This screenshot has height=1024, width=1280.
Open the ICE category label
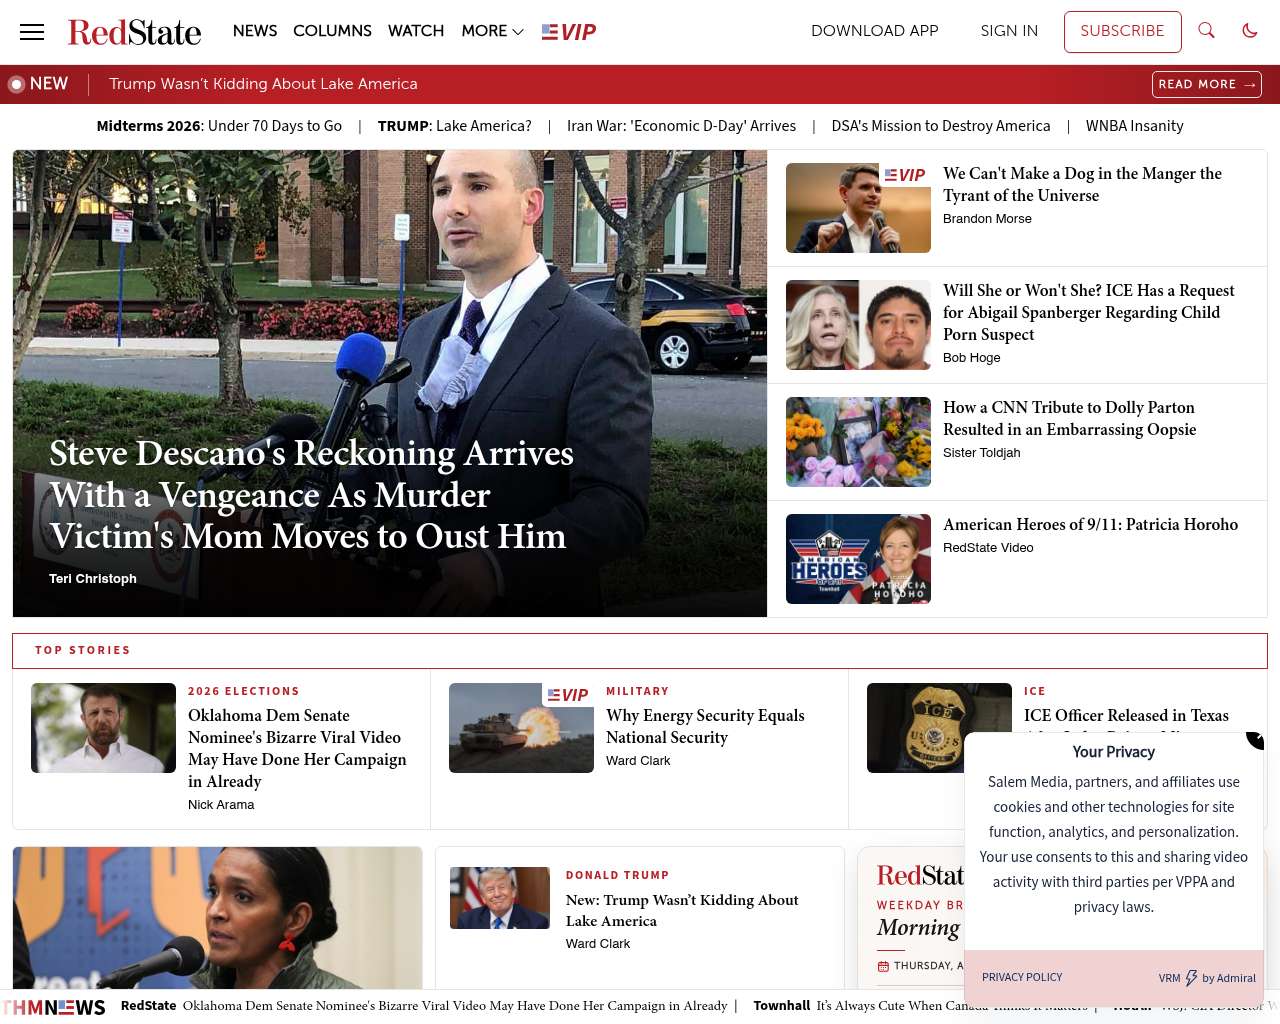(x=1035, y=691)
